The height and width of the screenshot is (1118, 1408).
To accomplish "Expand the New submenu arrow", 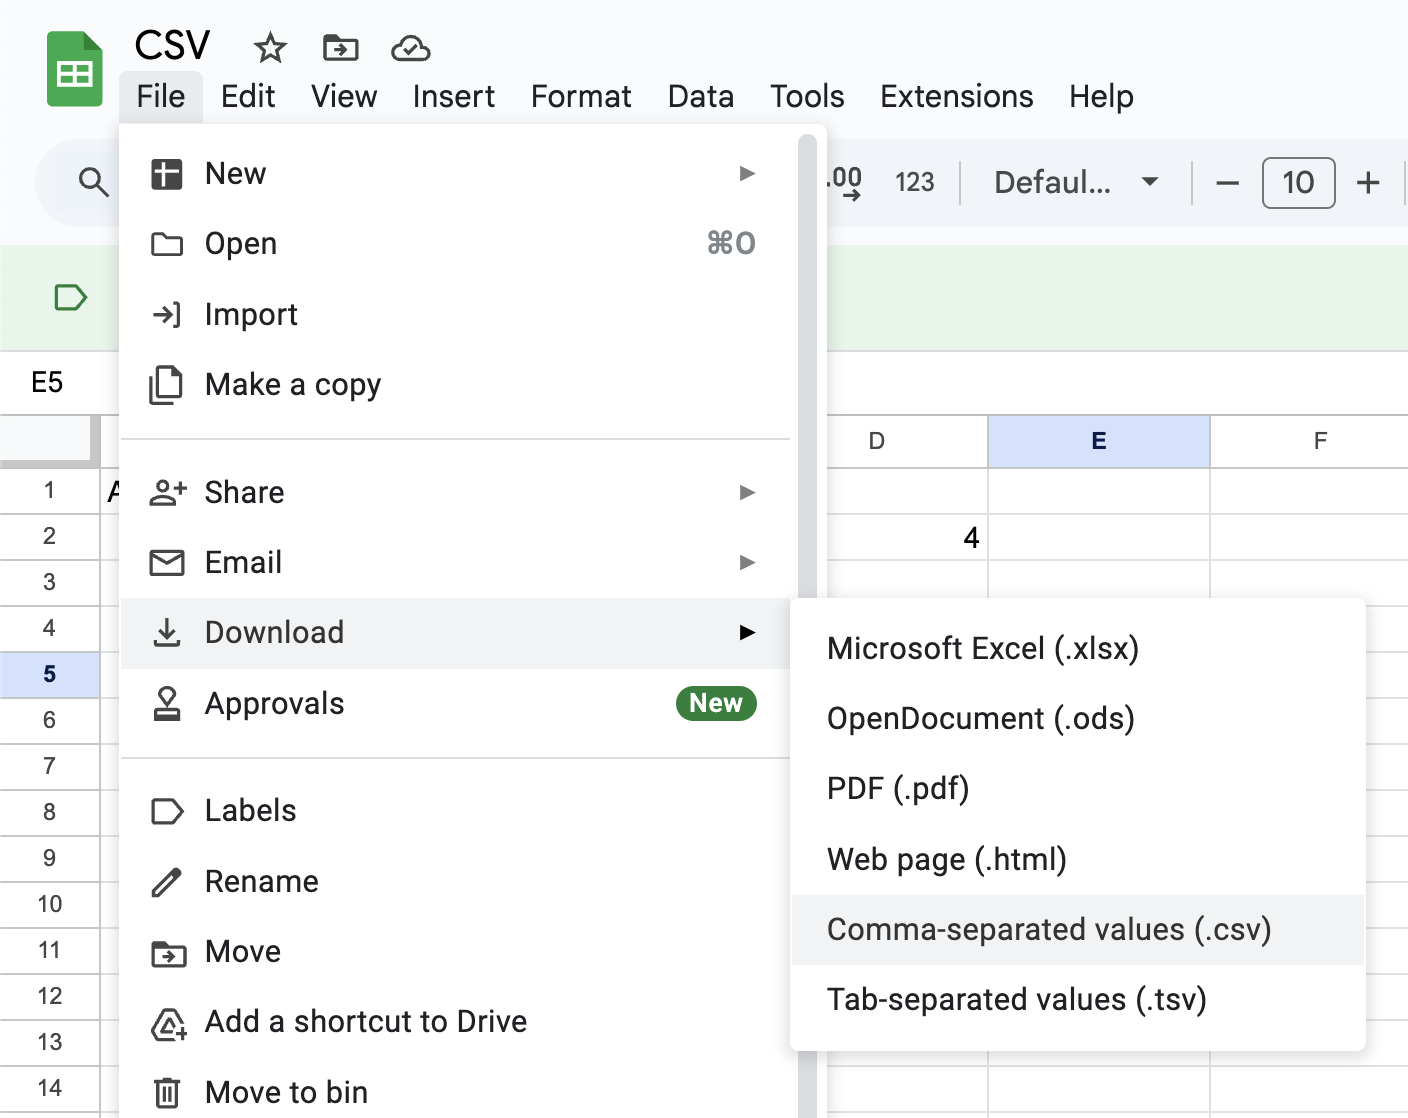I will click(747, 174).
